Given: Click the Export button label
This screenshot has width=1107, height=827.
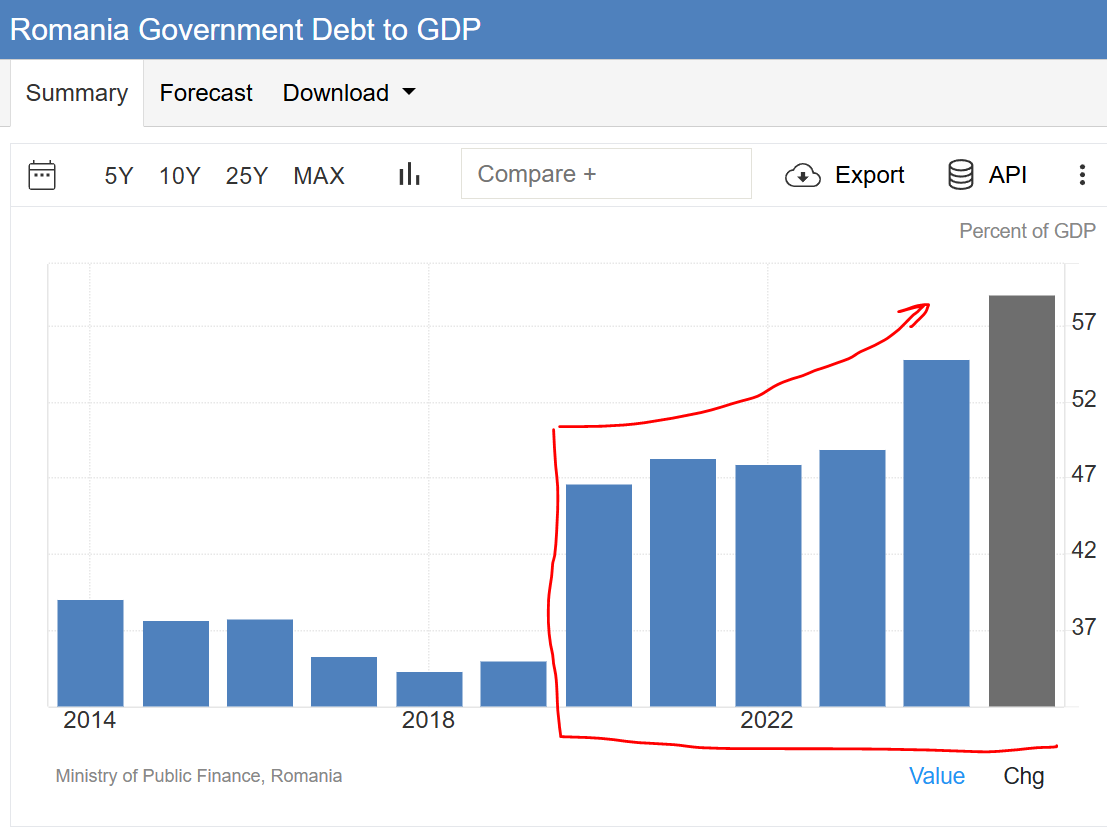Looking at the screenshot, I should point(869,175).
